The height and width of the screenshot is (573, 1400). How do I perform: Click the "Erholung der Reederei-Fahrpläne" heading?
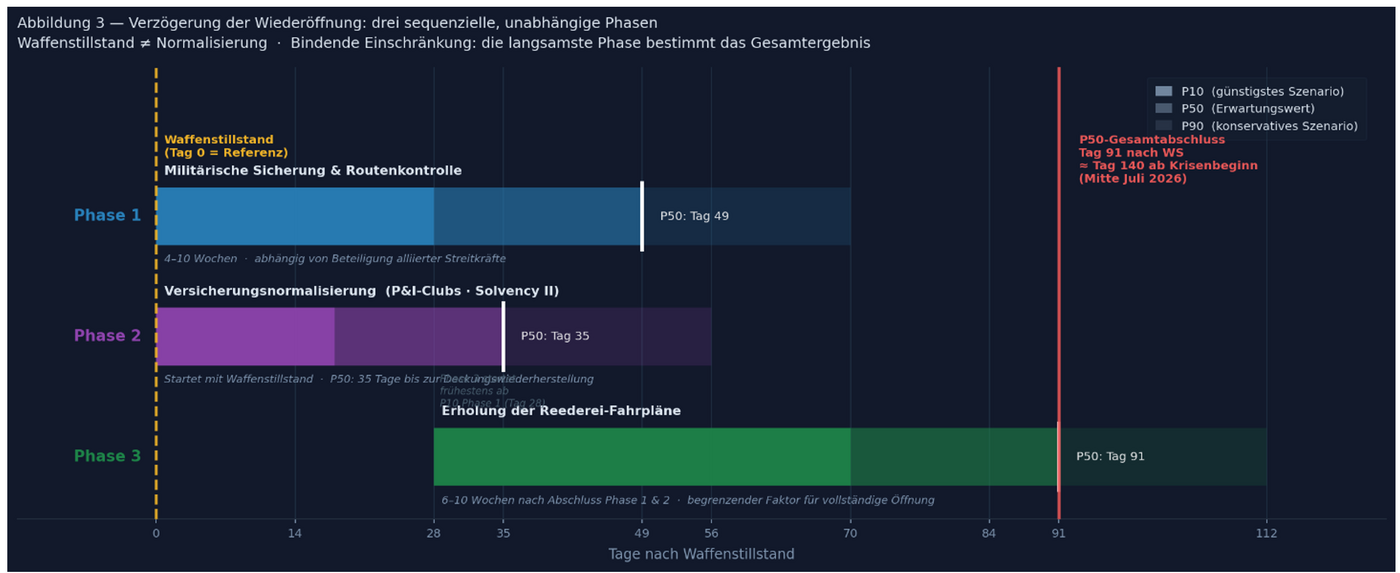(561, 411)
